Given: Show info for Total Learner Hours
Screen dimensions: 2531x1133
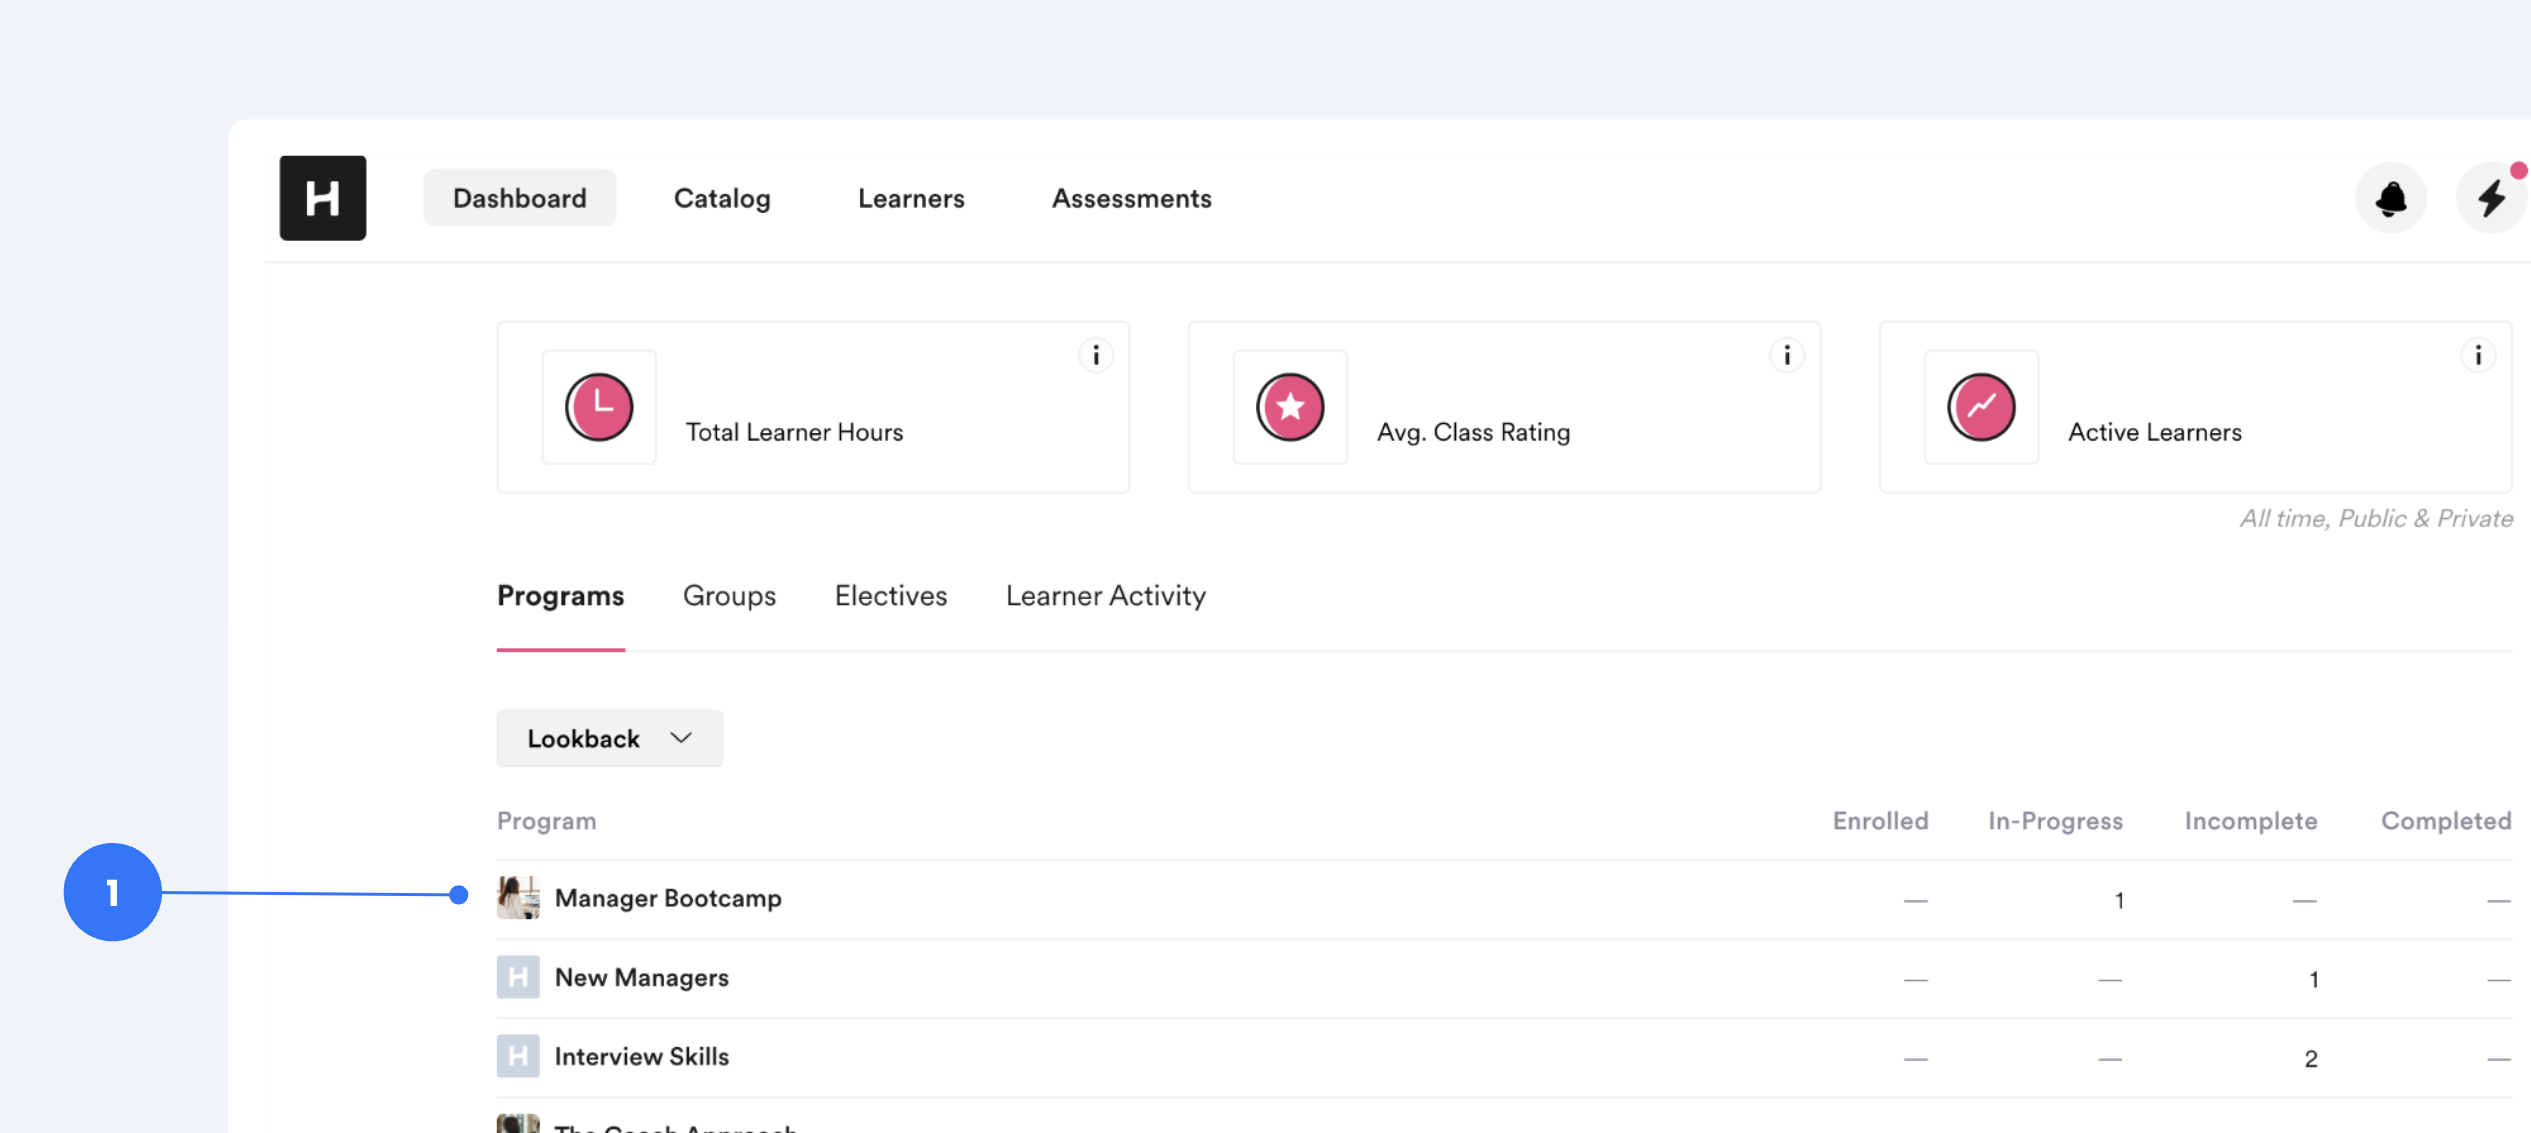Looking at the screenshot, I should (1096, 355).
